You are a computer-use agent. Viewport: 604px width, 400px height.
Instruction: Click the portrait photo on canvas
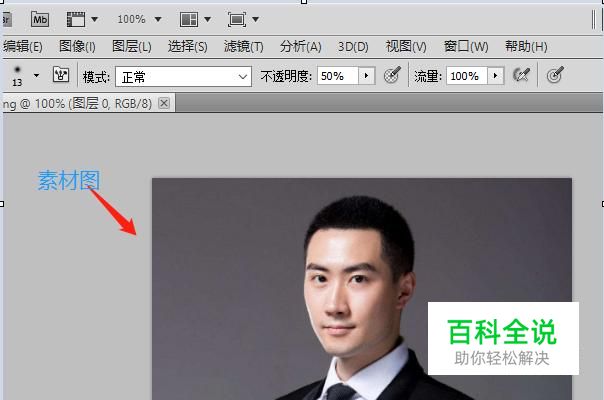click(x=362, y=289)
